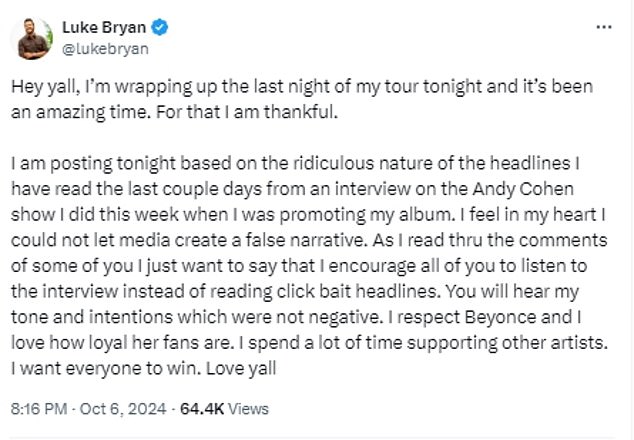This screenshot has width=634, height=440.
Task: Click the opening paragraph starting Hey yall
Action: tap(302, 99)
